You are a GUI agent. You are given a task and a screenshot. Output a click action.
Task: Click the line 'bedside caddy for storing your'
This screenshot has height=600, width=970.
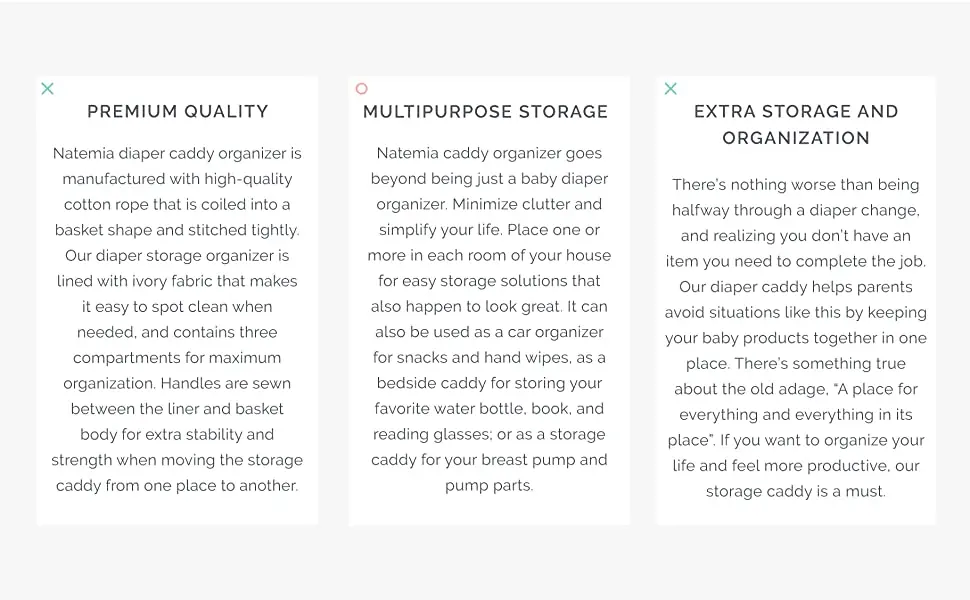(x=489, y=383)
